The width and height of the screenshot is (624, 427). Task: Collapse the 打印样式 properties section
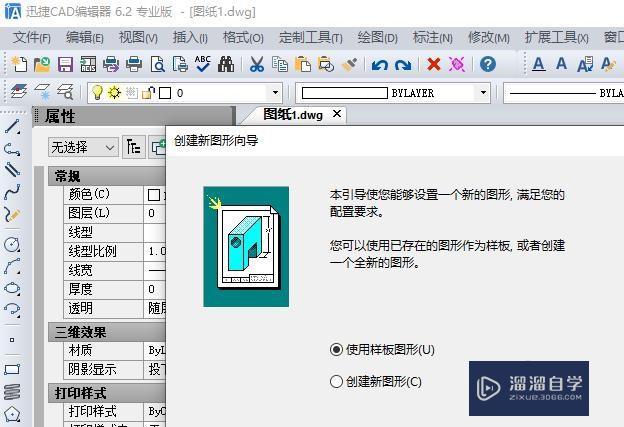107,393
